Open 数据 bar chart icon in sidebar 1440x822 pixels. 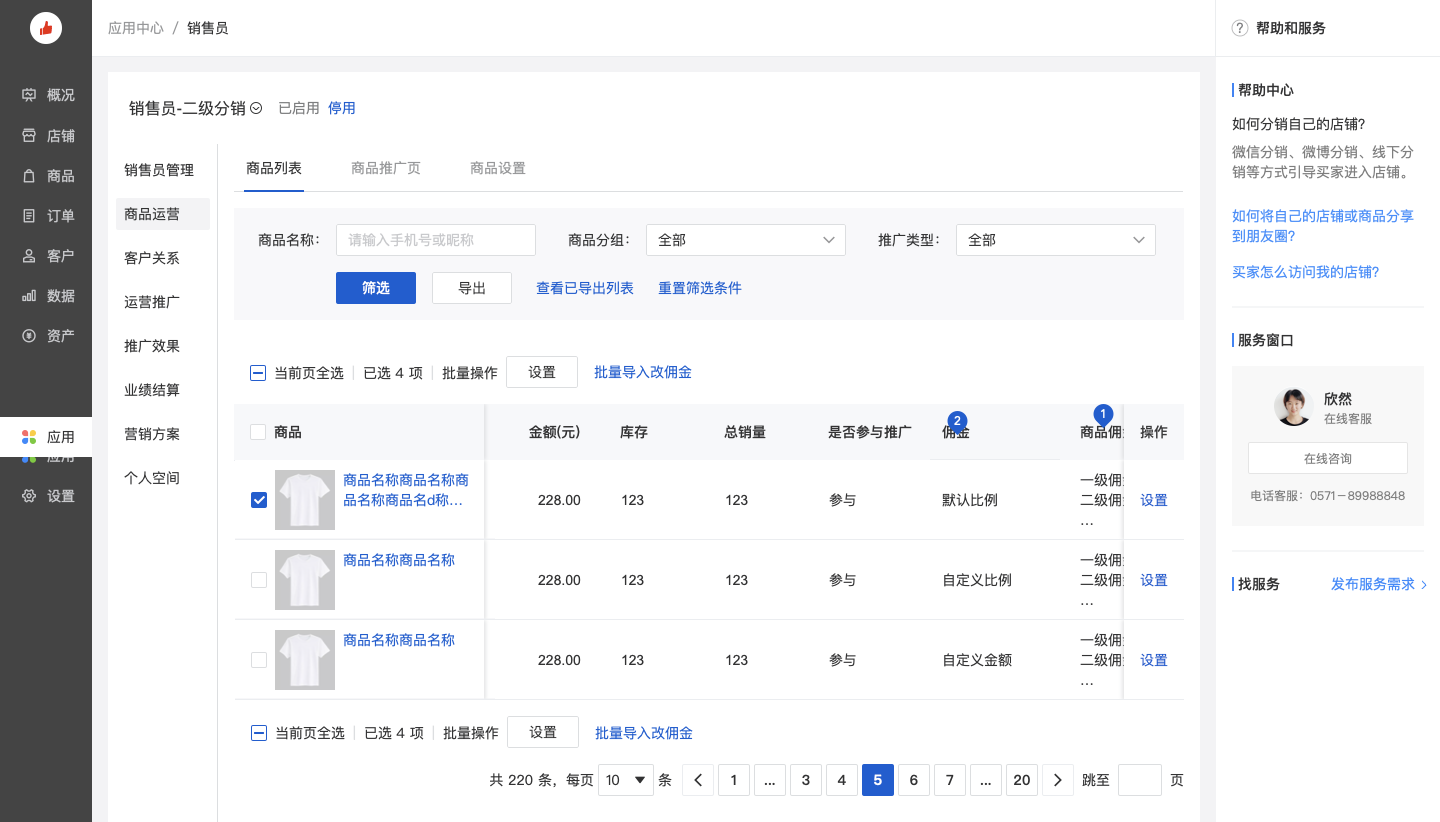(29, 296)
